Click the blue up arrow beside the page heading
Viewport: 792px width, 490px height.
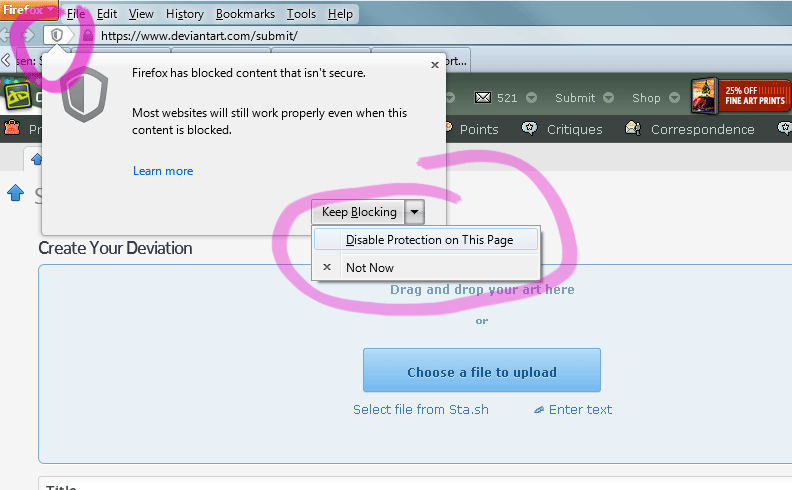[x=16, y=192]
